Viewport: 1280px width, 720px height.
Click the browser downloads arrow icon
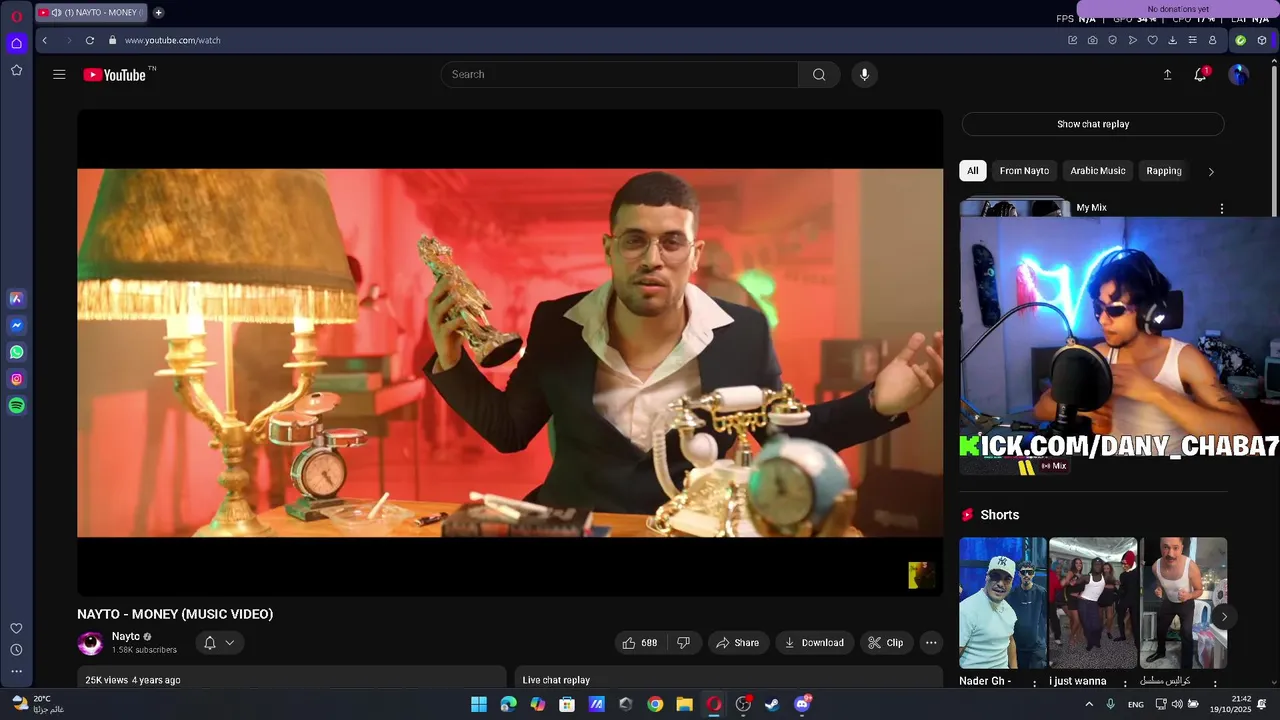coord(1172,40)
